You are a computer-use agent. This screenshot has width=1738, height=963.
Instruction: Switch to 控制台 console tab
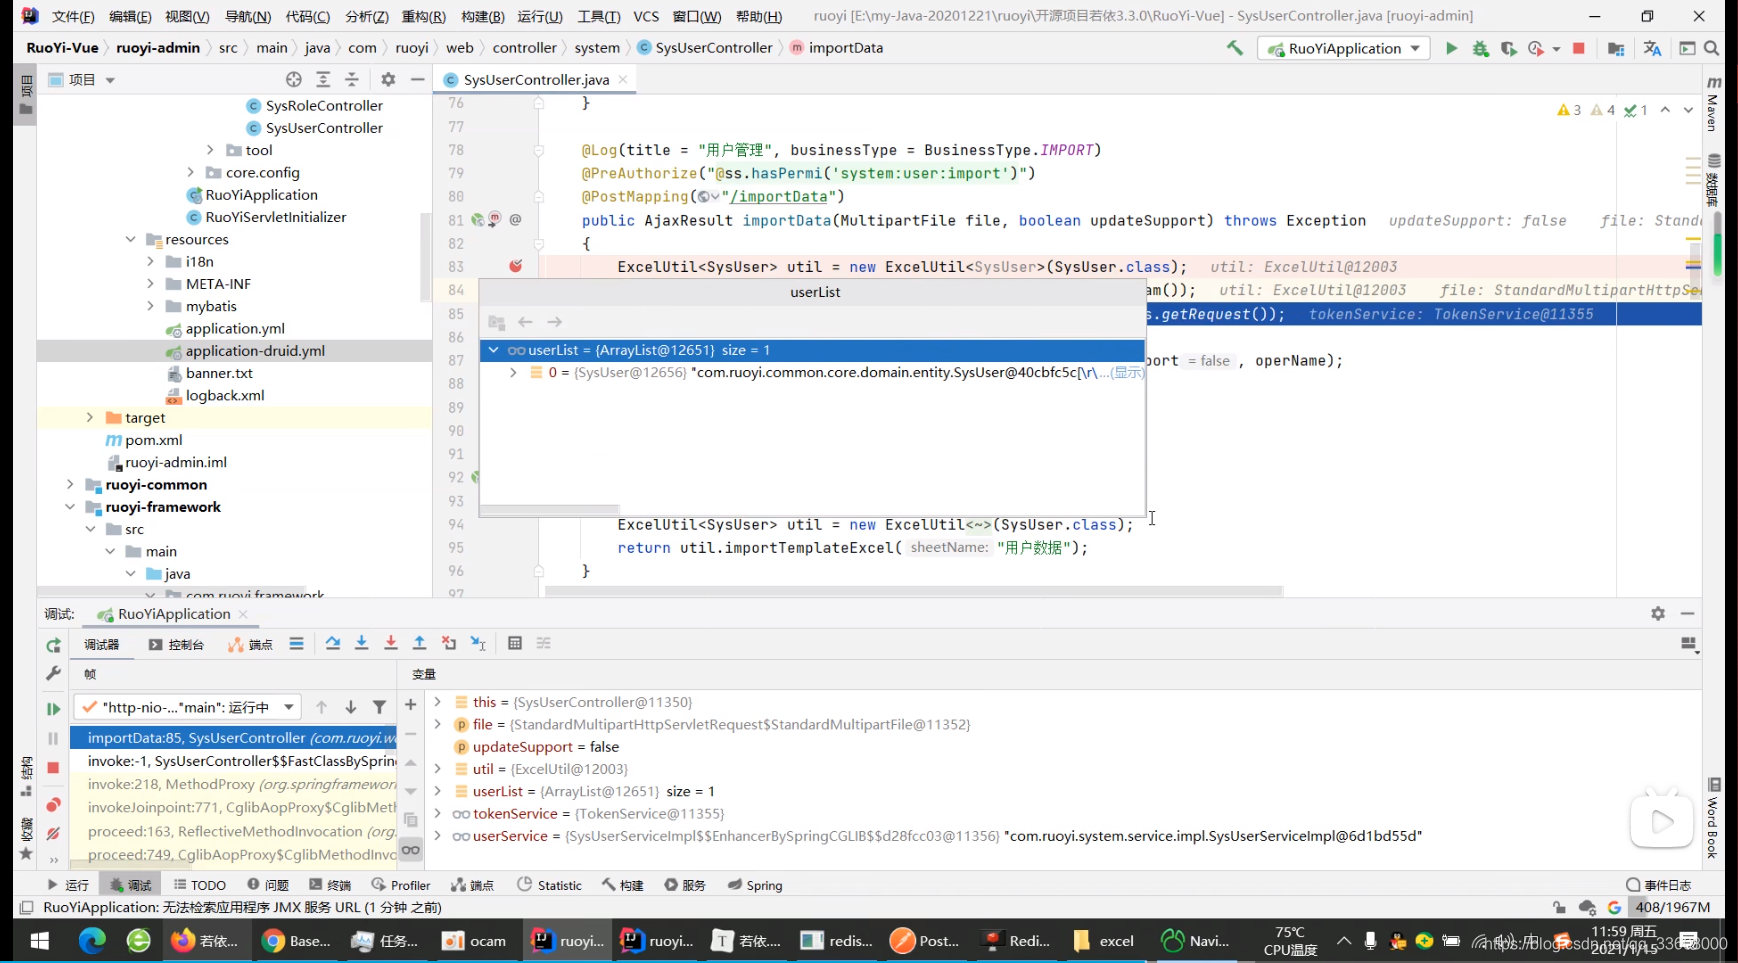(177, 644)
